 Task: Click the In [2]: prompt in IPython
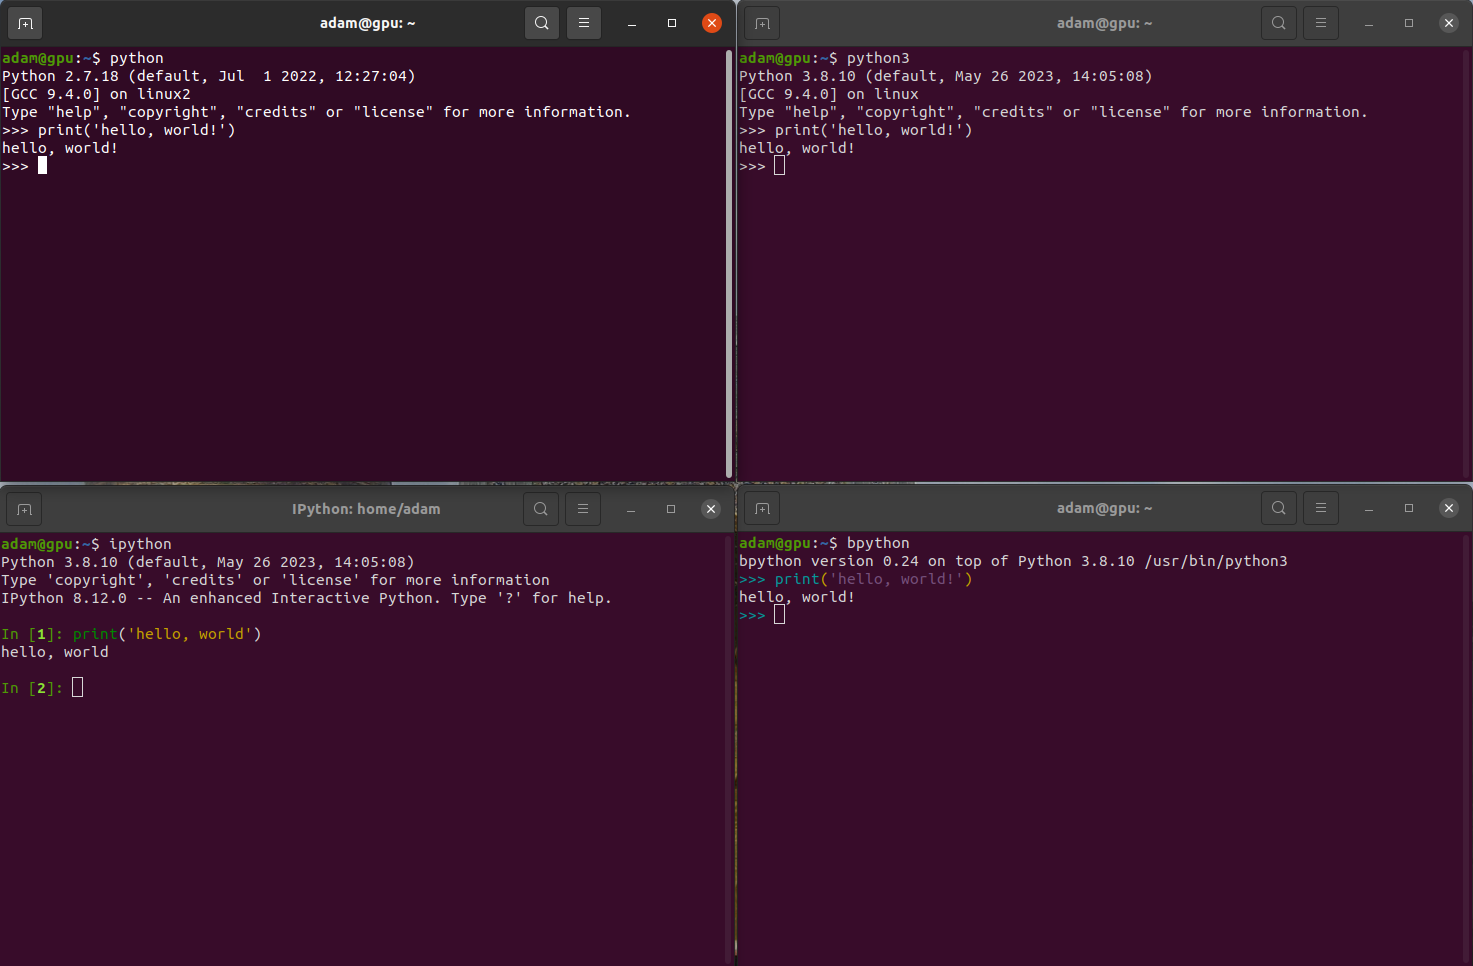click(78, 687)
